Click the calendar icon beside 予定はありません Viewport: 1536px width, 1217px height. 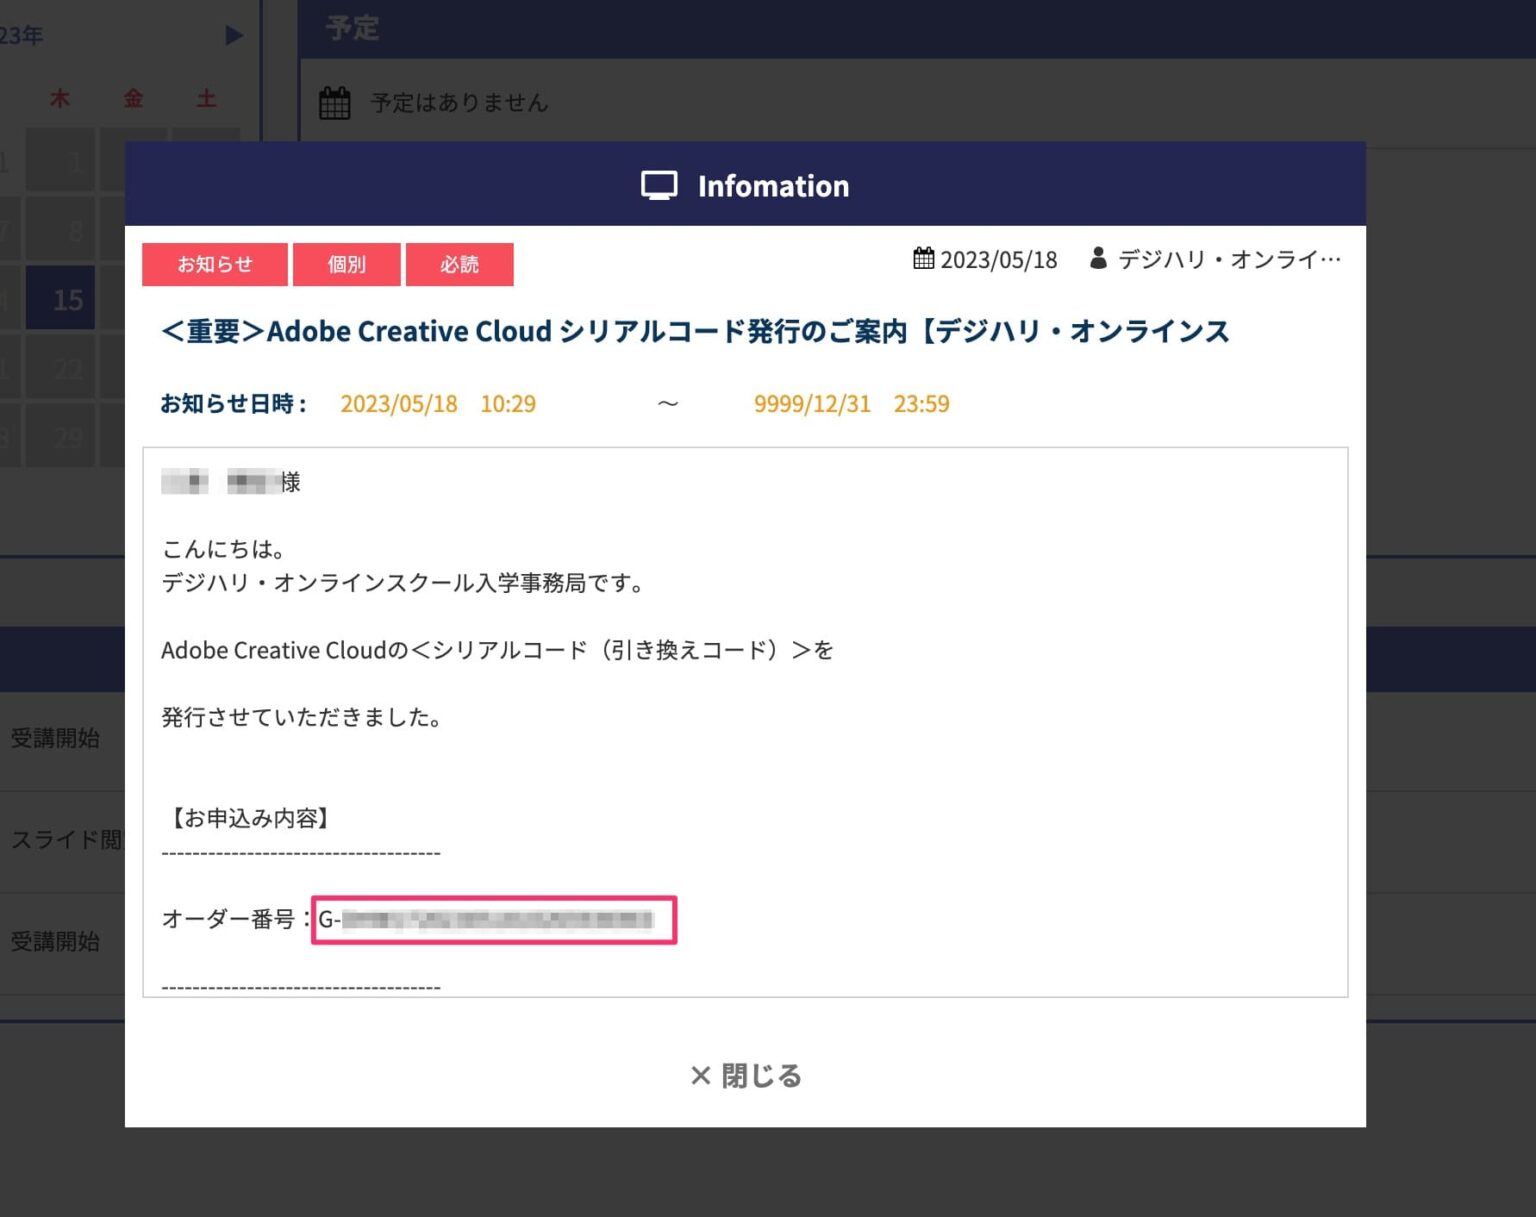coord(334,101)
